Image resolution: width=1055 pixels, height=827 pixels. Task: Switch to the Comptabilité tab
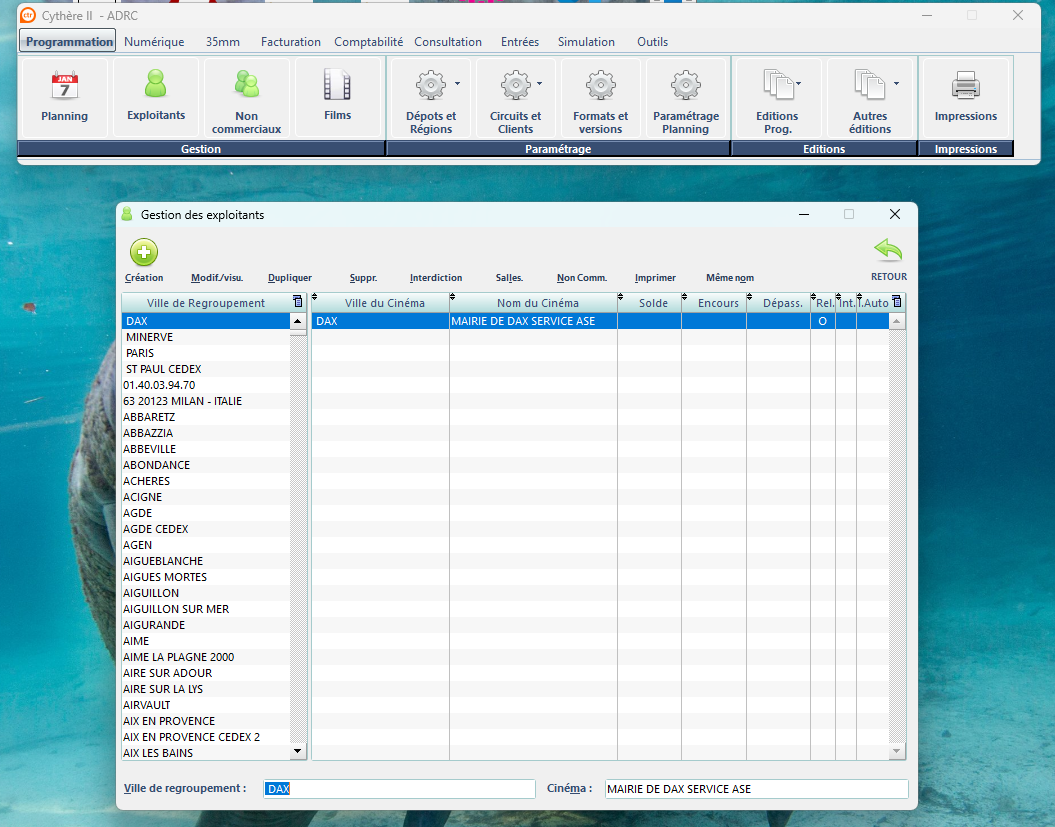coord(368,42)
